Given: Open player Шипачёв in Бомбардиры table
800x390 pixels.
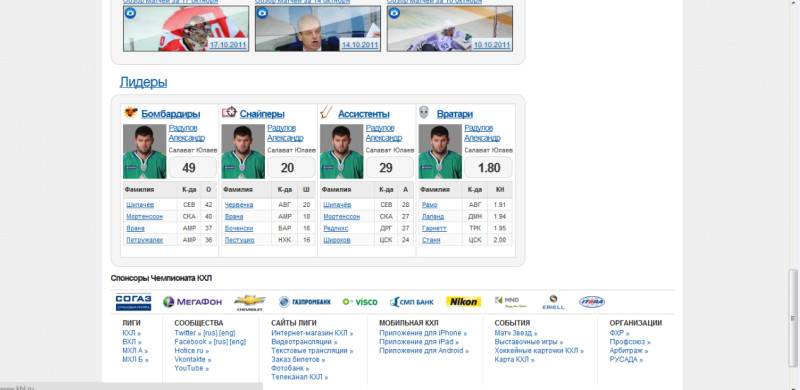Looking at the screenshot, I should (x=140, y=205).
